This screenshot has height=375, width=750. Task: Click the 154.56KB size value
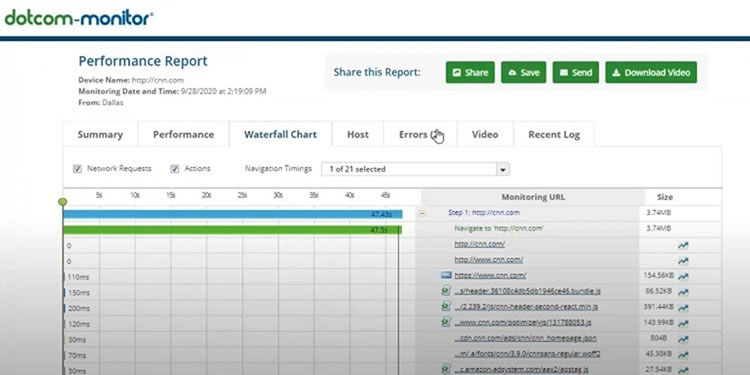pyautogui.click(x=659, y=275)
